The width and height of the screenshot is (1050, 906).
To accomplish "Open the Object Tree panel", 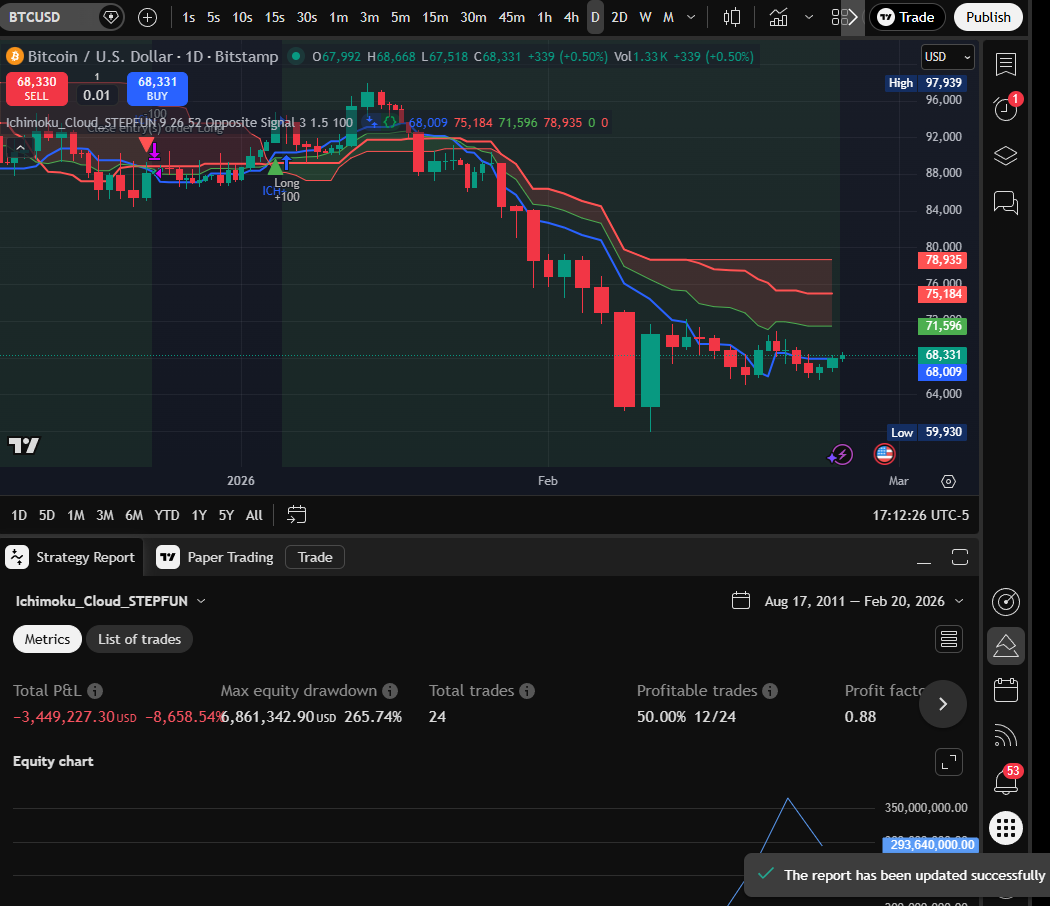I will pyautogui.click(x=1005, y=155).
